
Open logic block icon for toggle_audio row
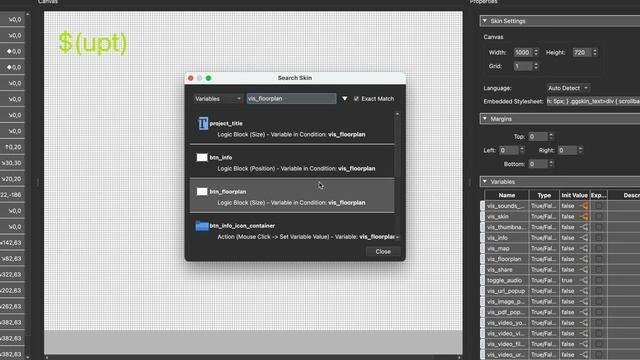coord(584,280)
